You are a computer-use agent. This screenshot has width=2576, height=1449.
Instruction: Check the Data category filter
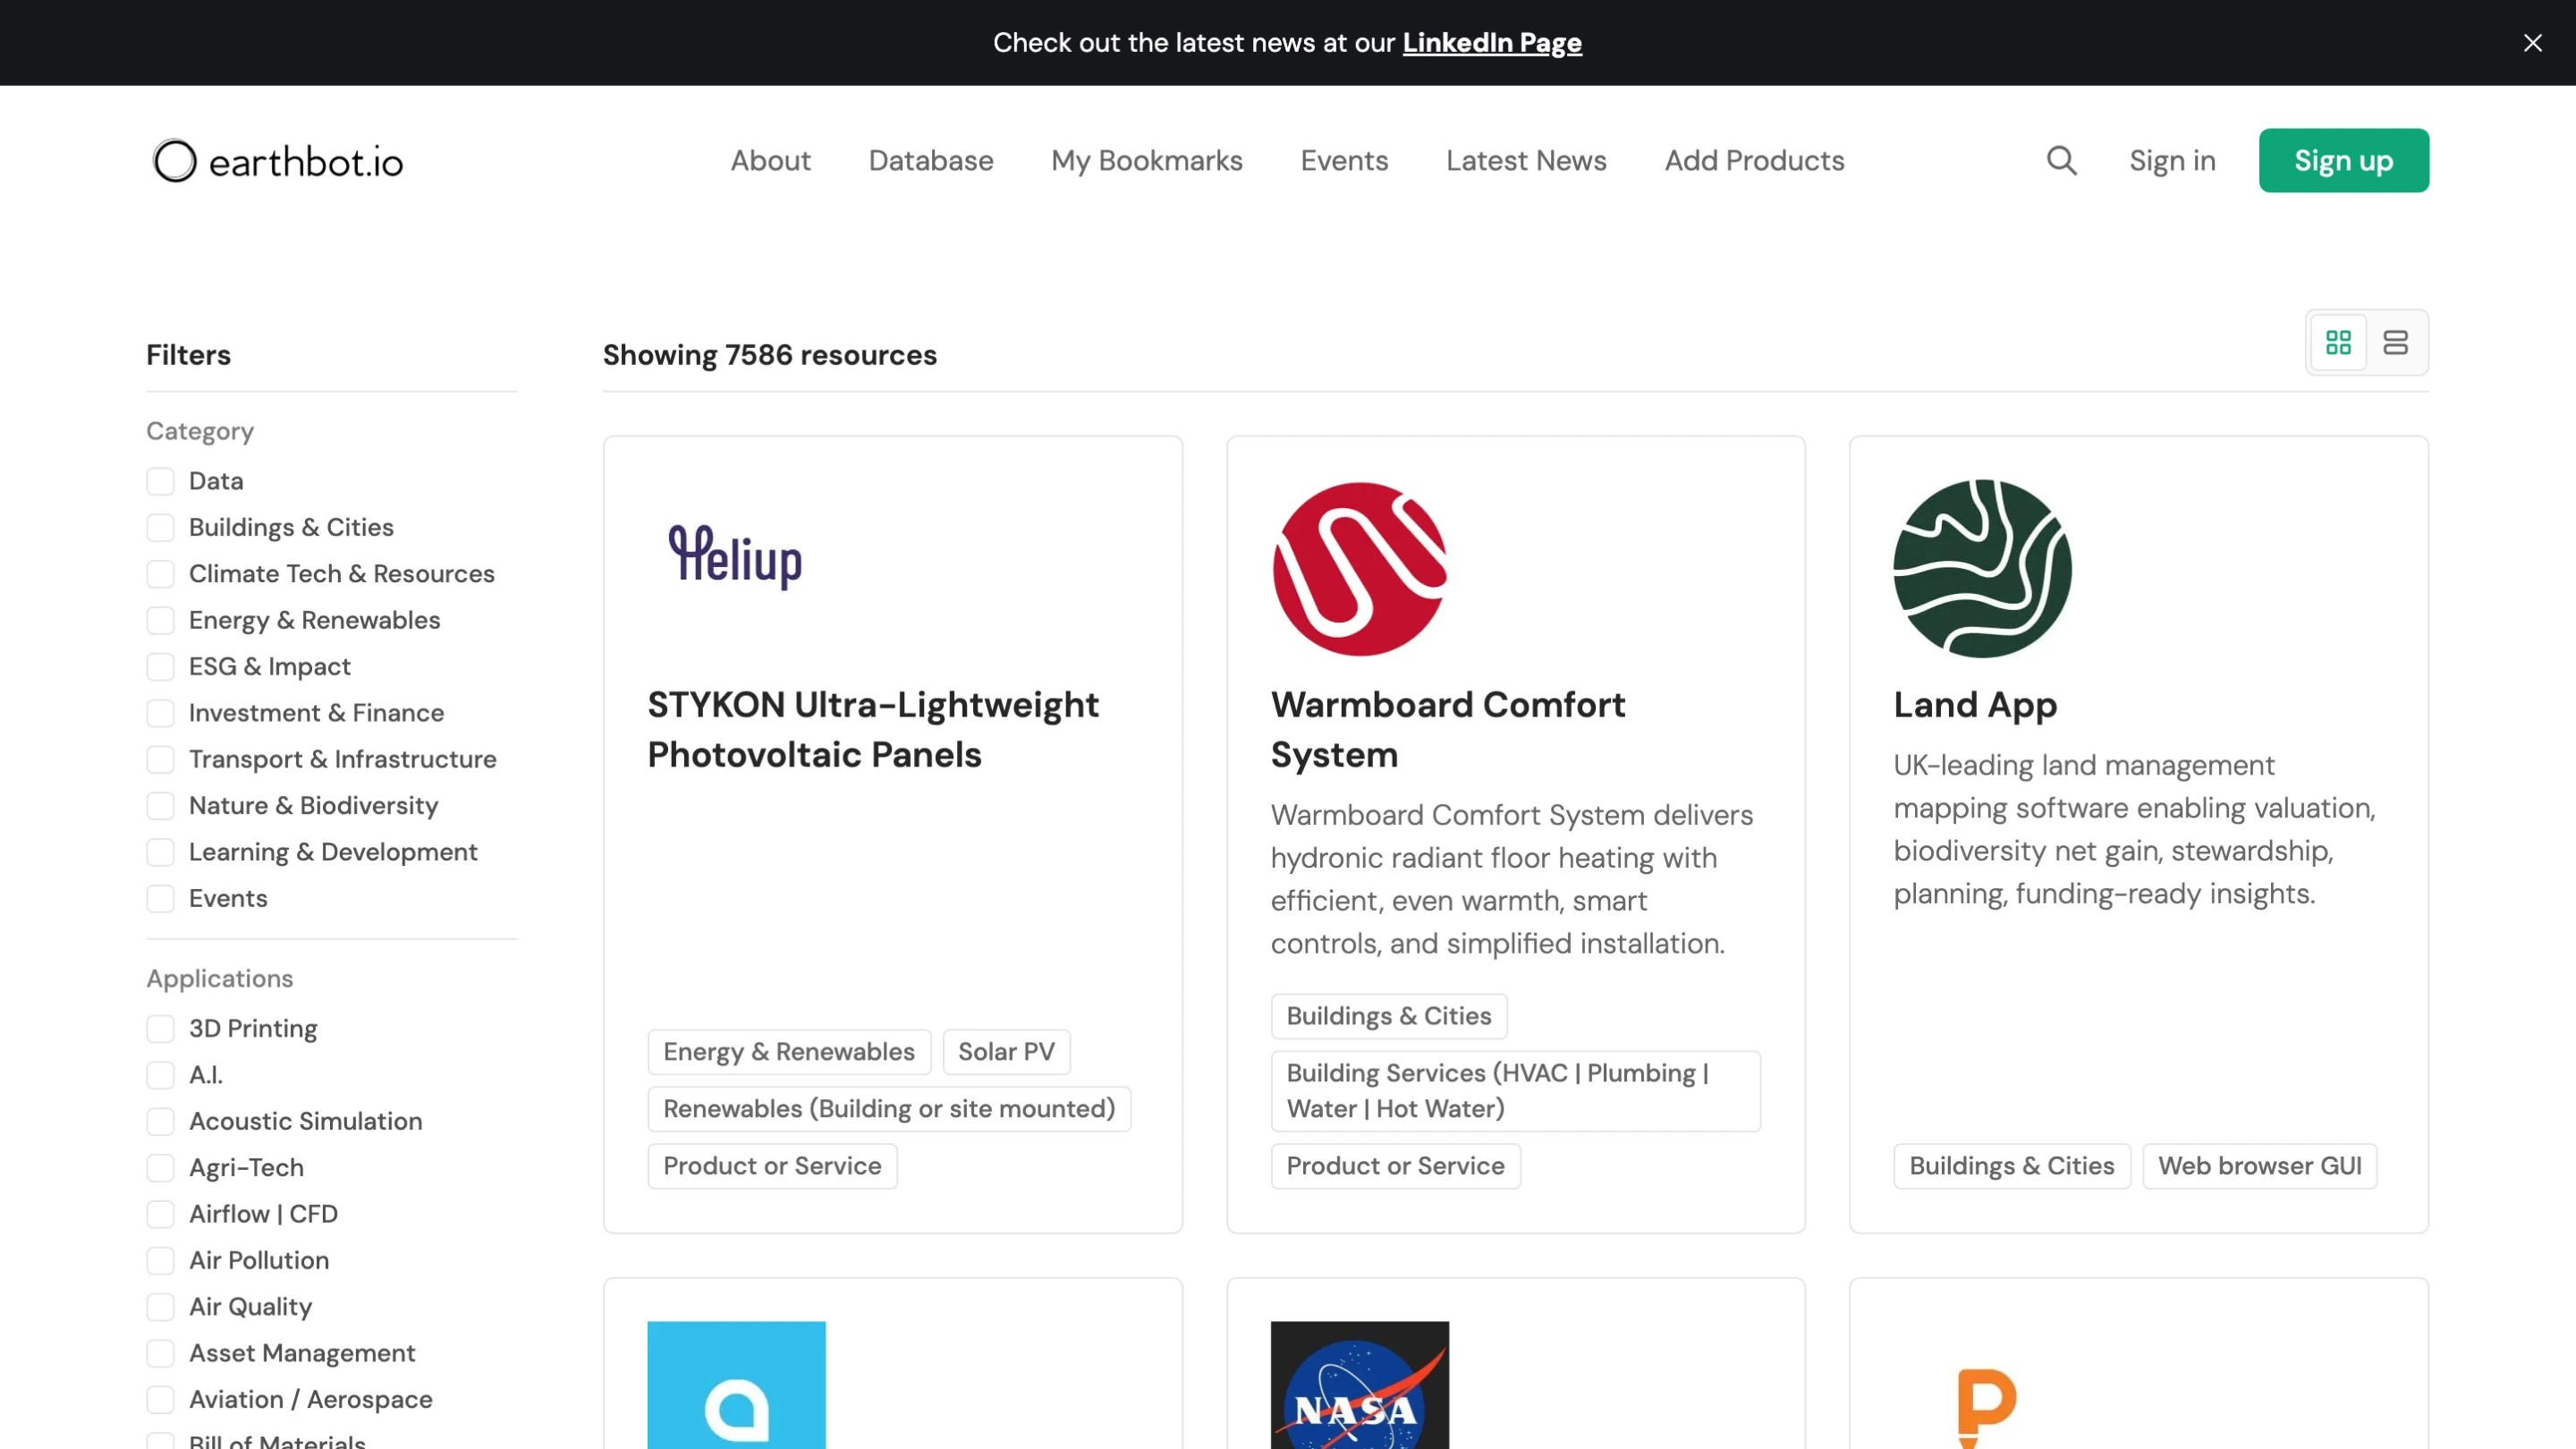160,481
